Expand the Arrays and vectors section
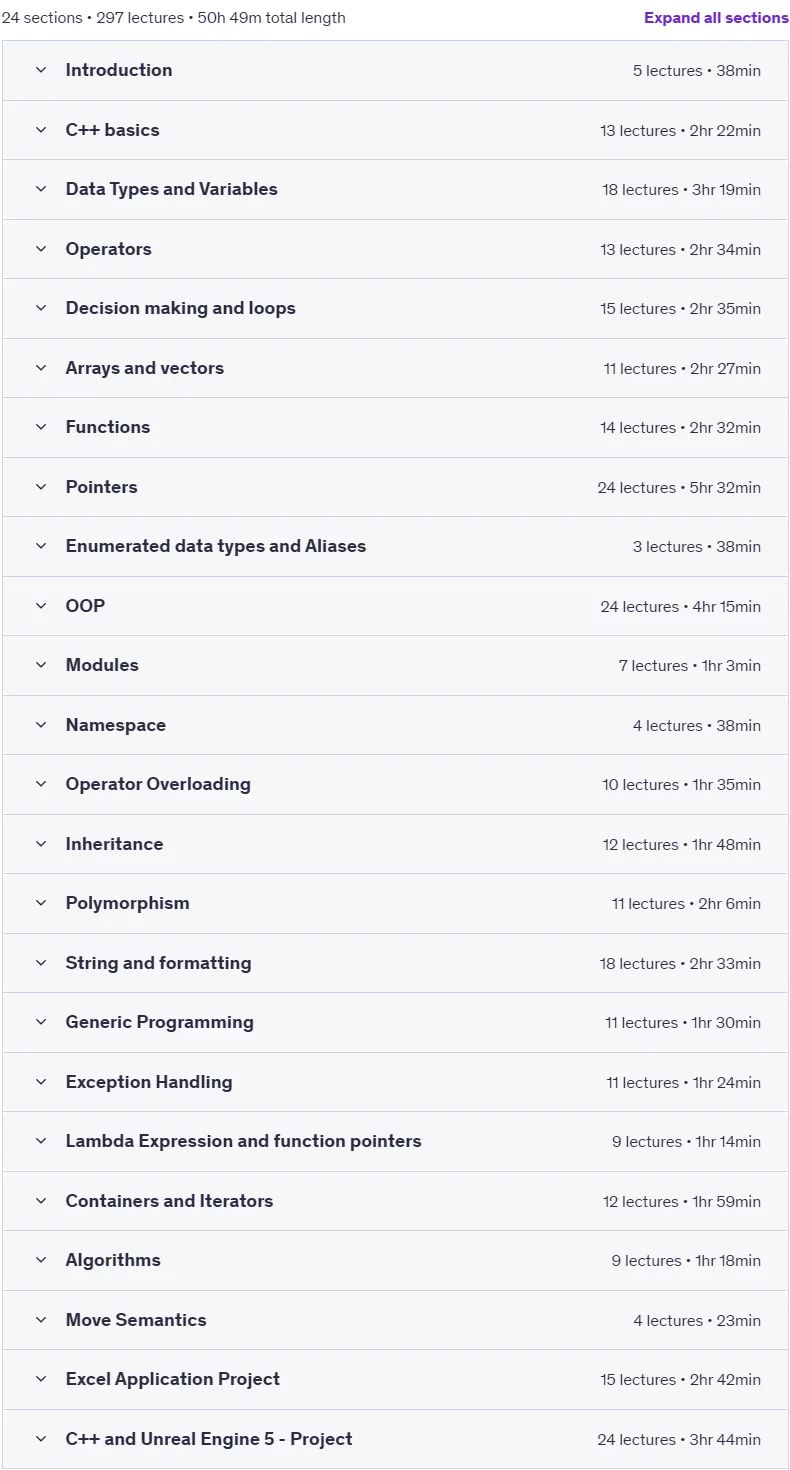 [x=395, y=368]
